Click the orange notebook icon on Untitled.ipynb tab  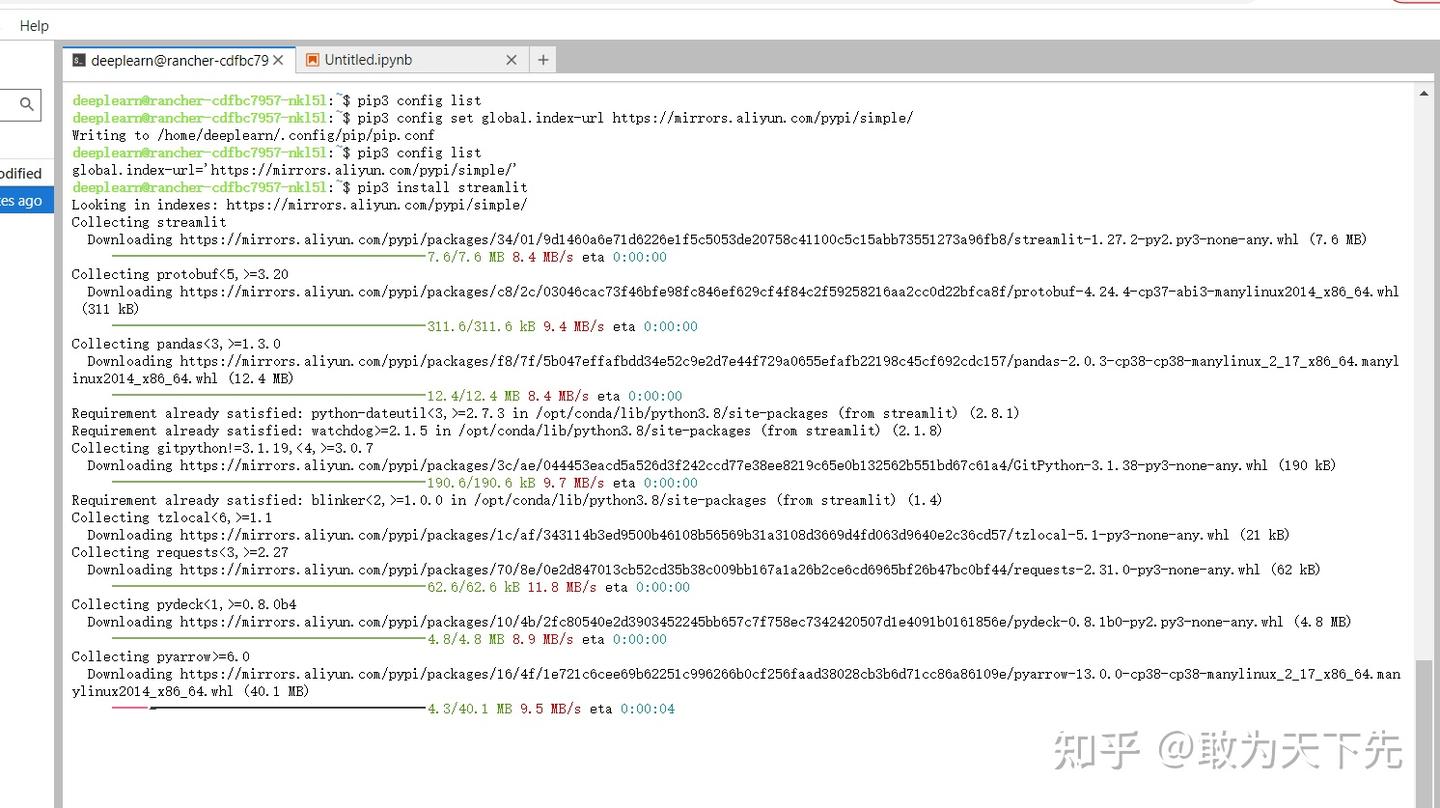[311, 60]
